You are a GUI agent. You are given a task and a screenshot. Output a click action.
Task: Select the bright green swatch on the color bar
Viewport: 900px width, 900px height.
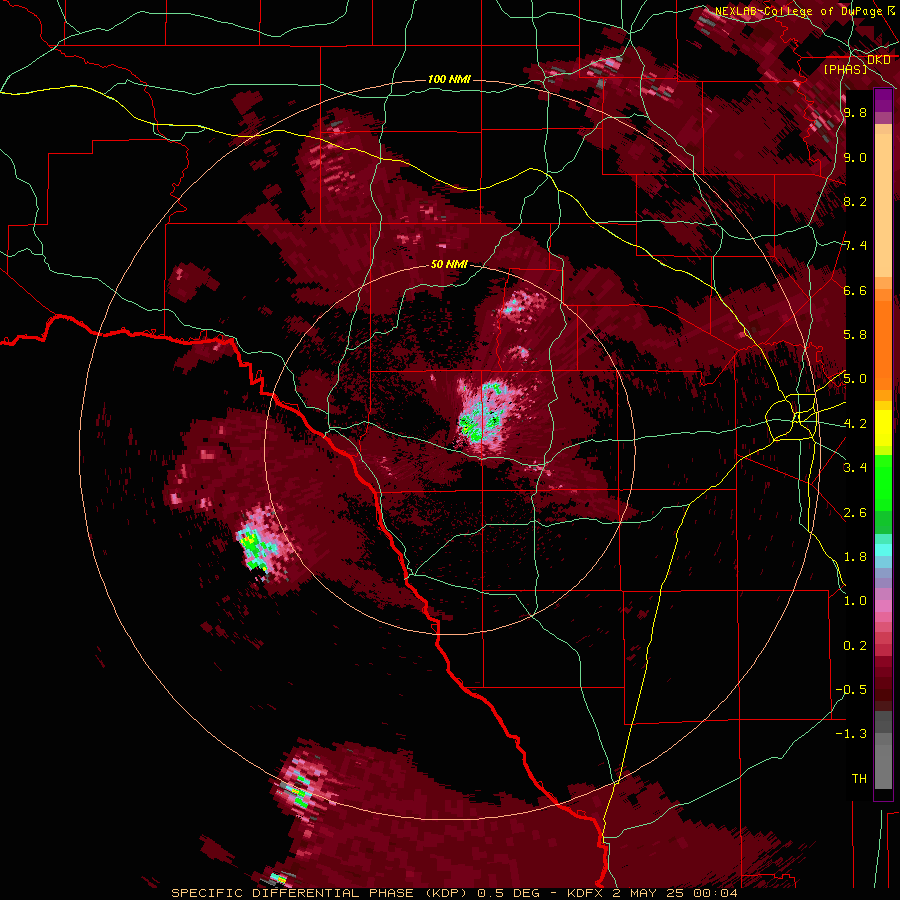click(x=883, y=482)
